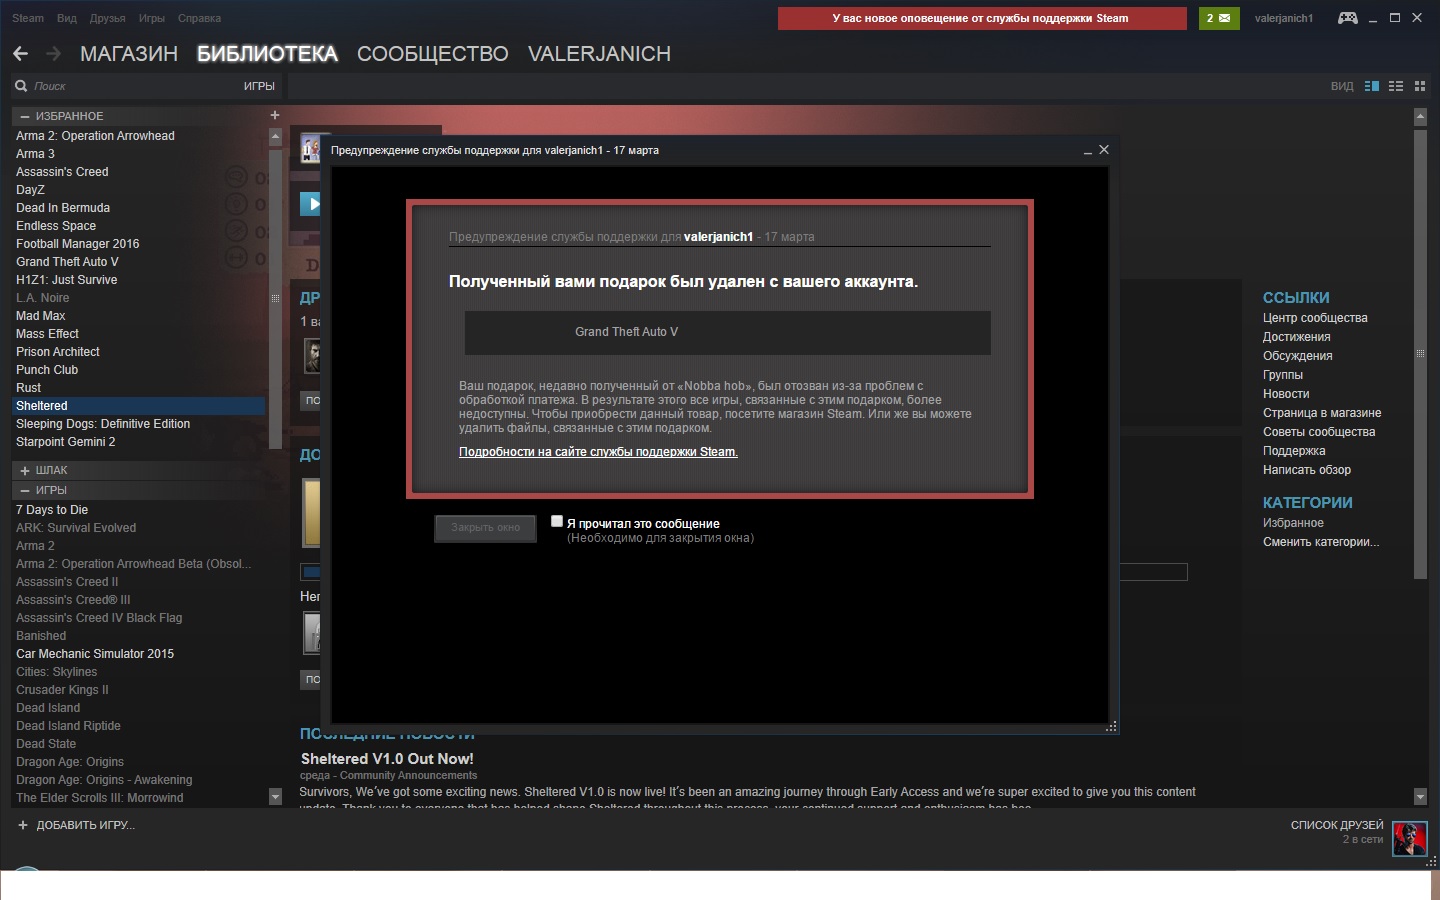This screenshot has height=900, width=1440.
Task: Click valerjanich1 account name dropdown
Action: pos(1284,18)
